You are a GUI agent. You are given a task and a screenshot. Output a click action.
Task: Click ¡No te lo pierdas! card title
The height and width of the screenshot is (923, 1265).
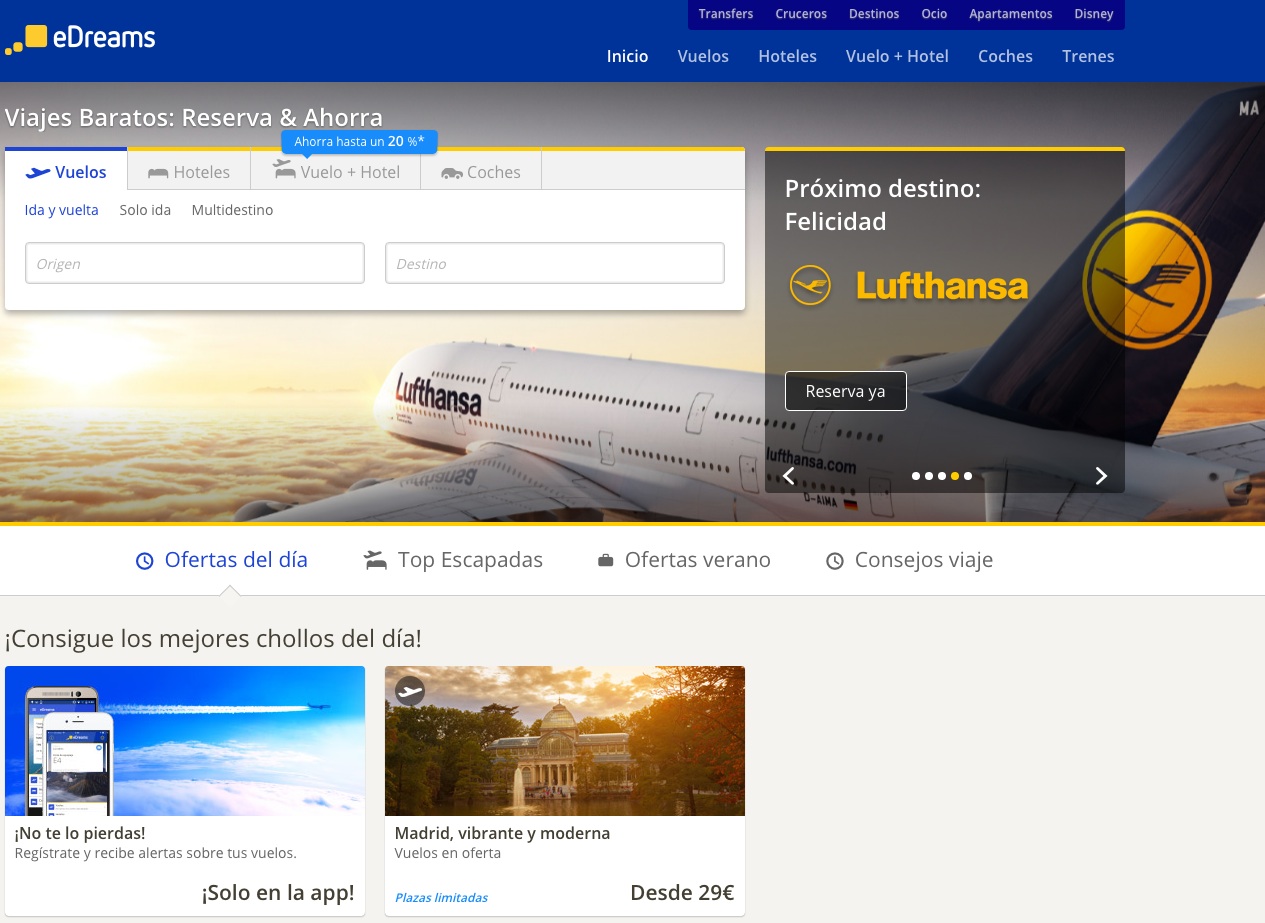80,833
